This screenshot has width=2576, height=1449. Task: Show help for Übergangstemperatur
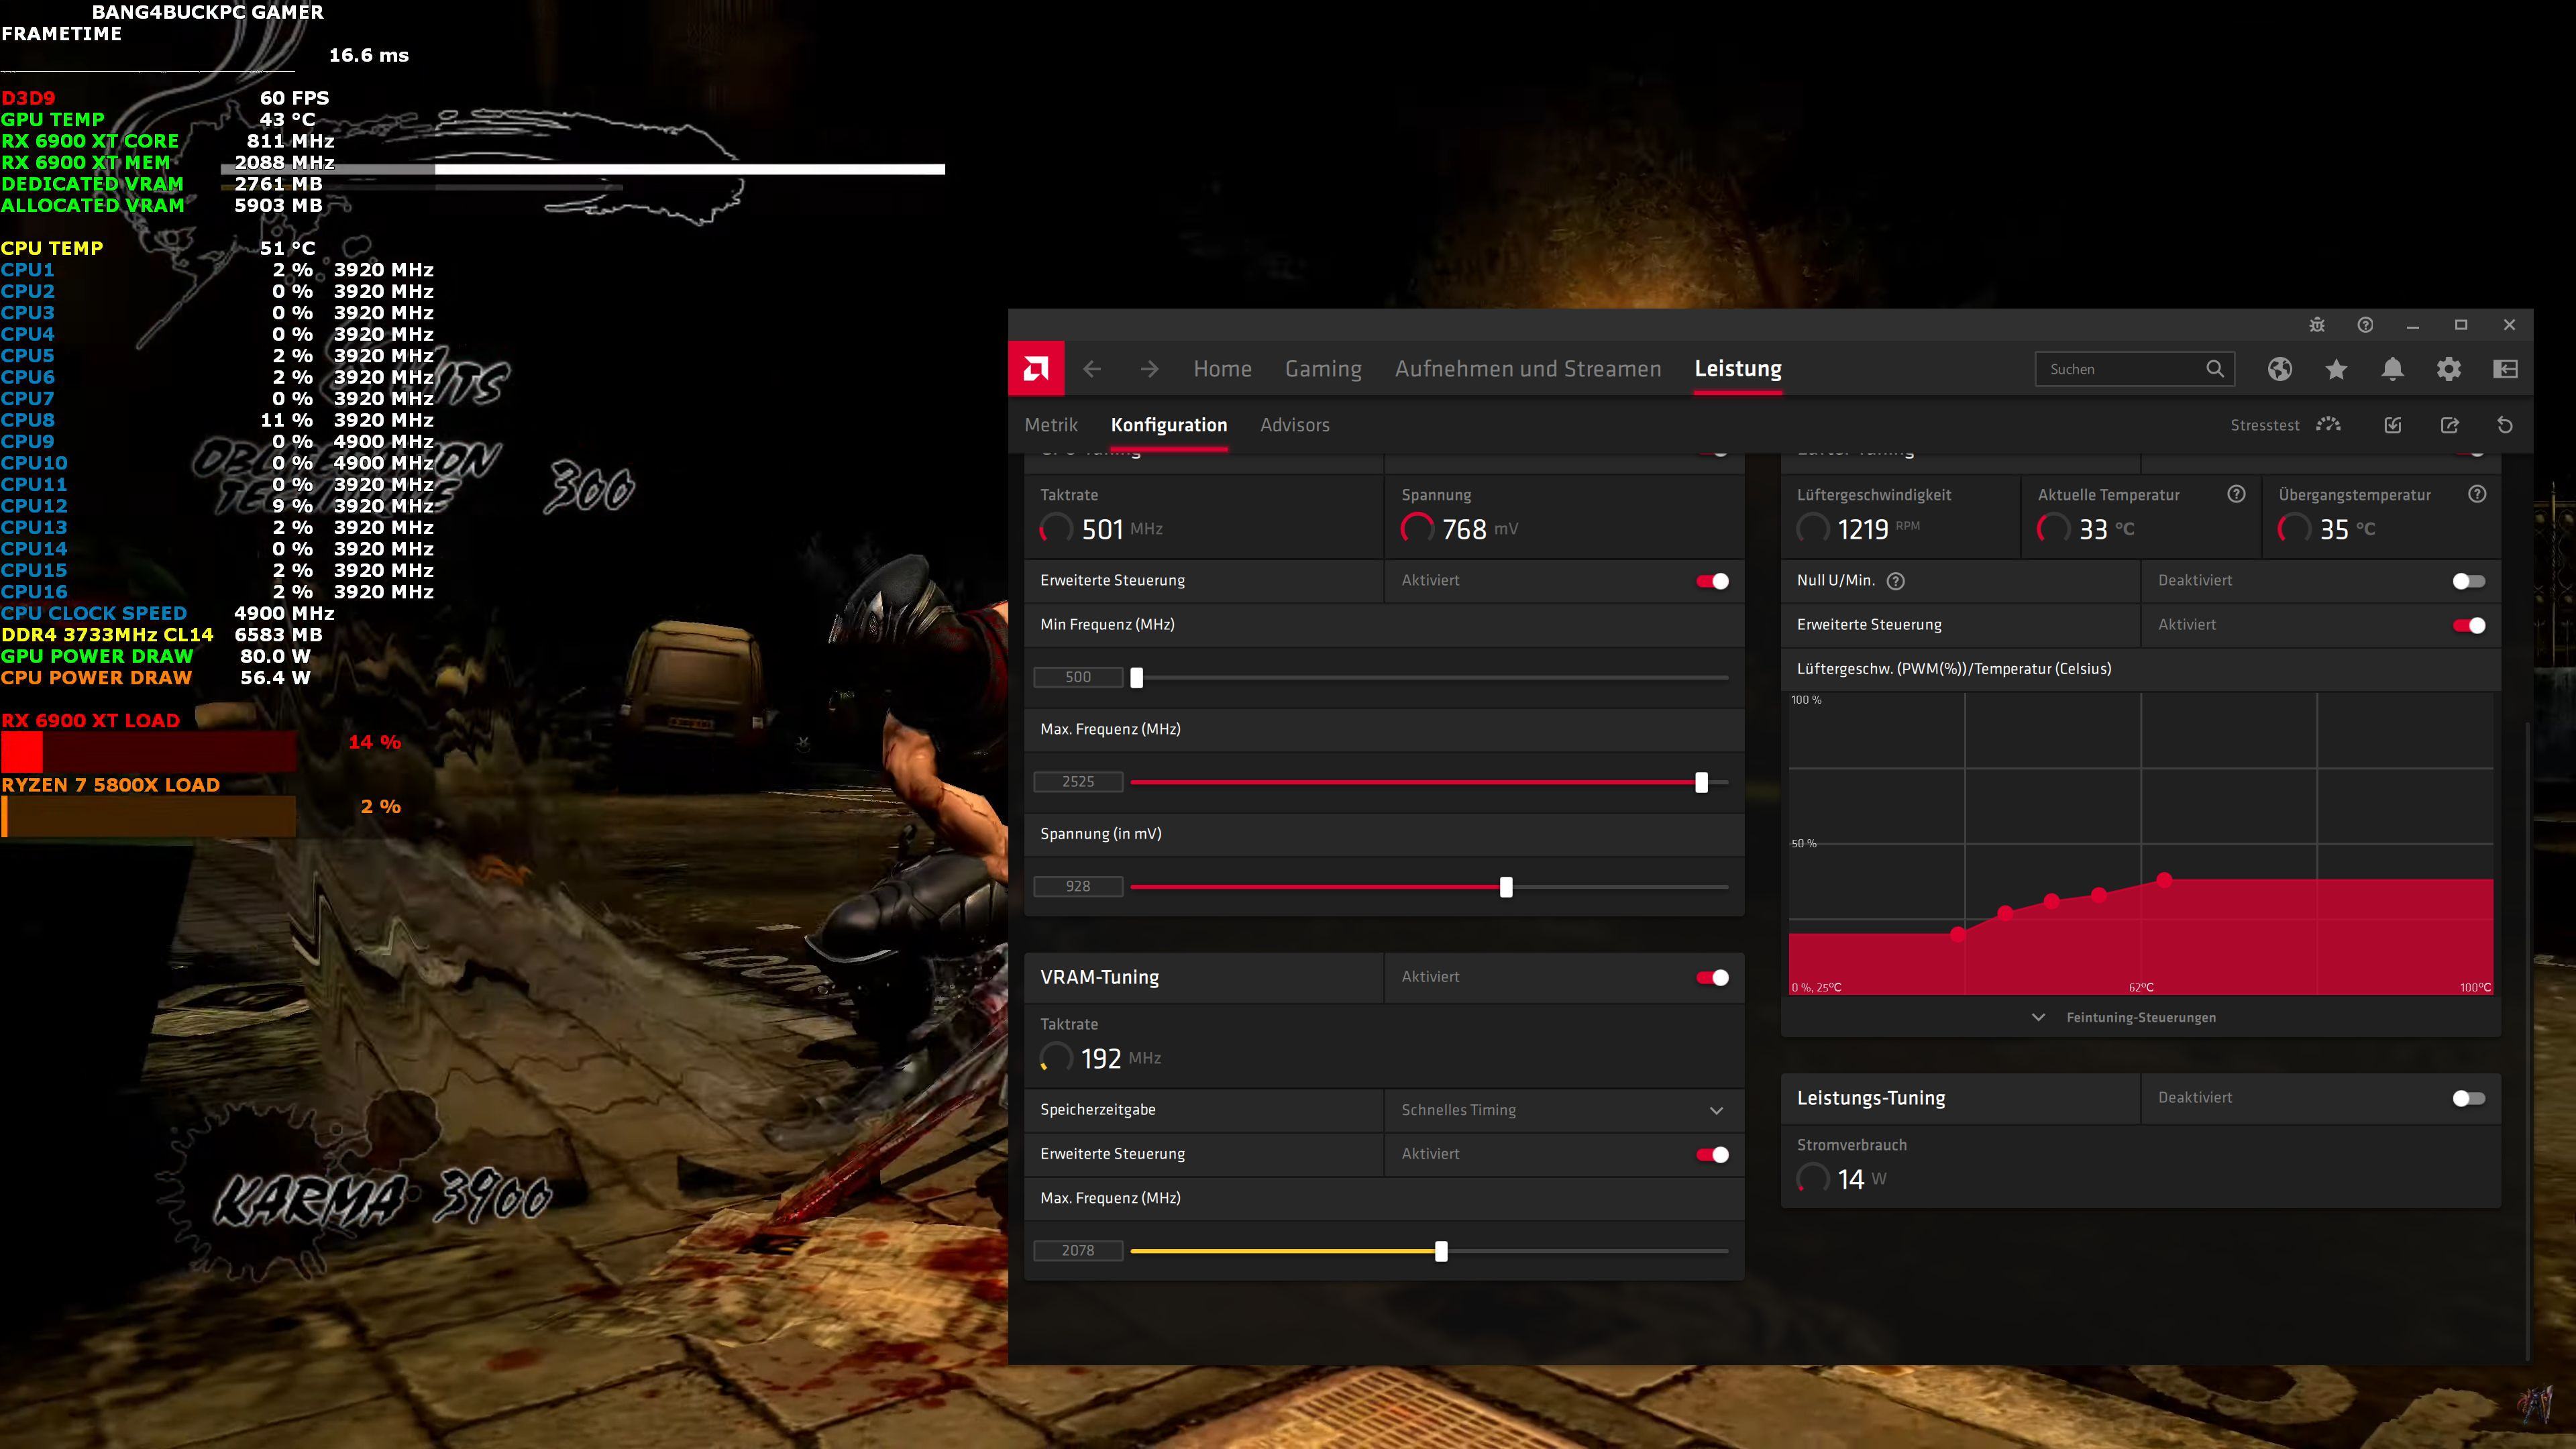click(x=2477, y=494)
